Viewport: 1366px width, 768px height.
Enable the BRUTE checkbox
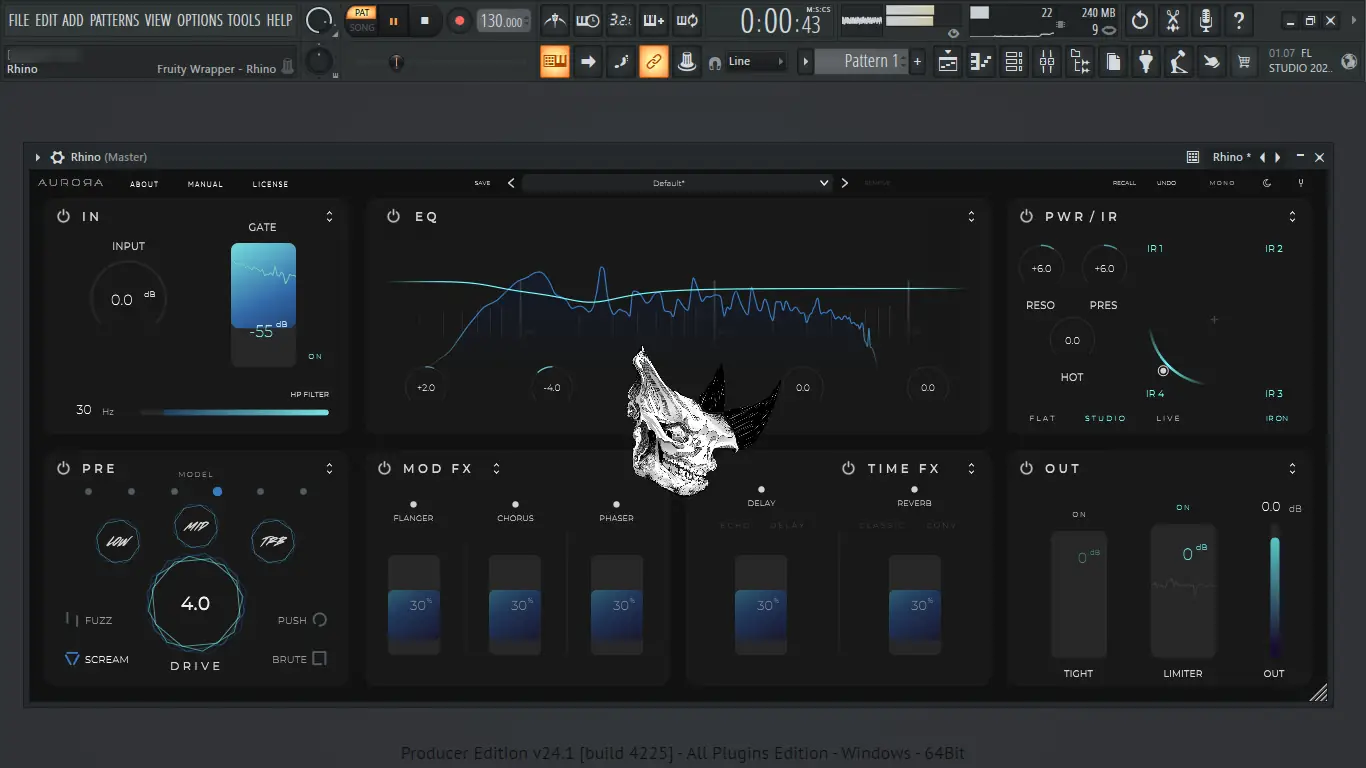point(319,658)
